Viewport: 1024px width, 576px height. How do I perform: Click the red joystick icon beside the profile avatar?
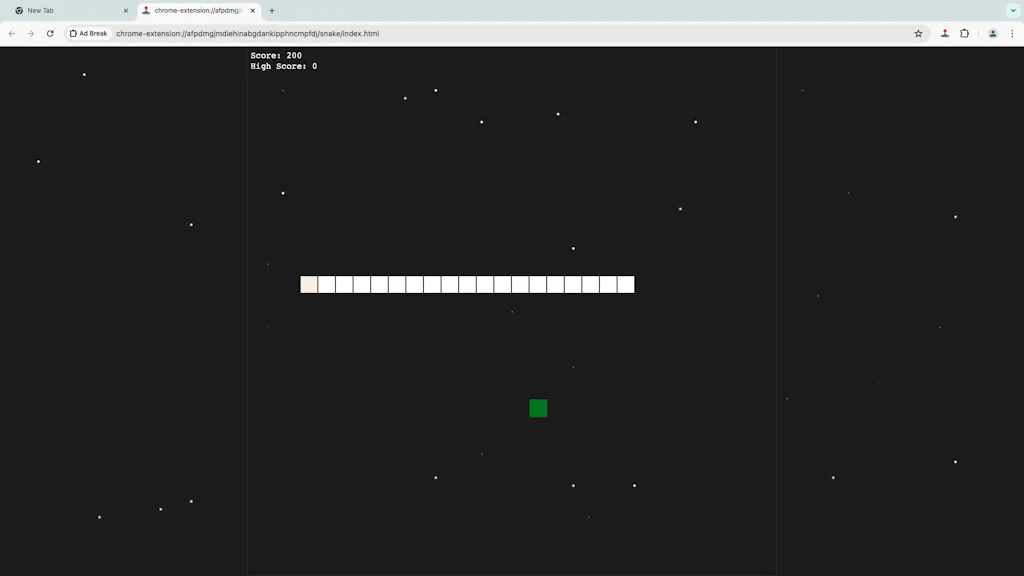coord(945,33)
